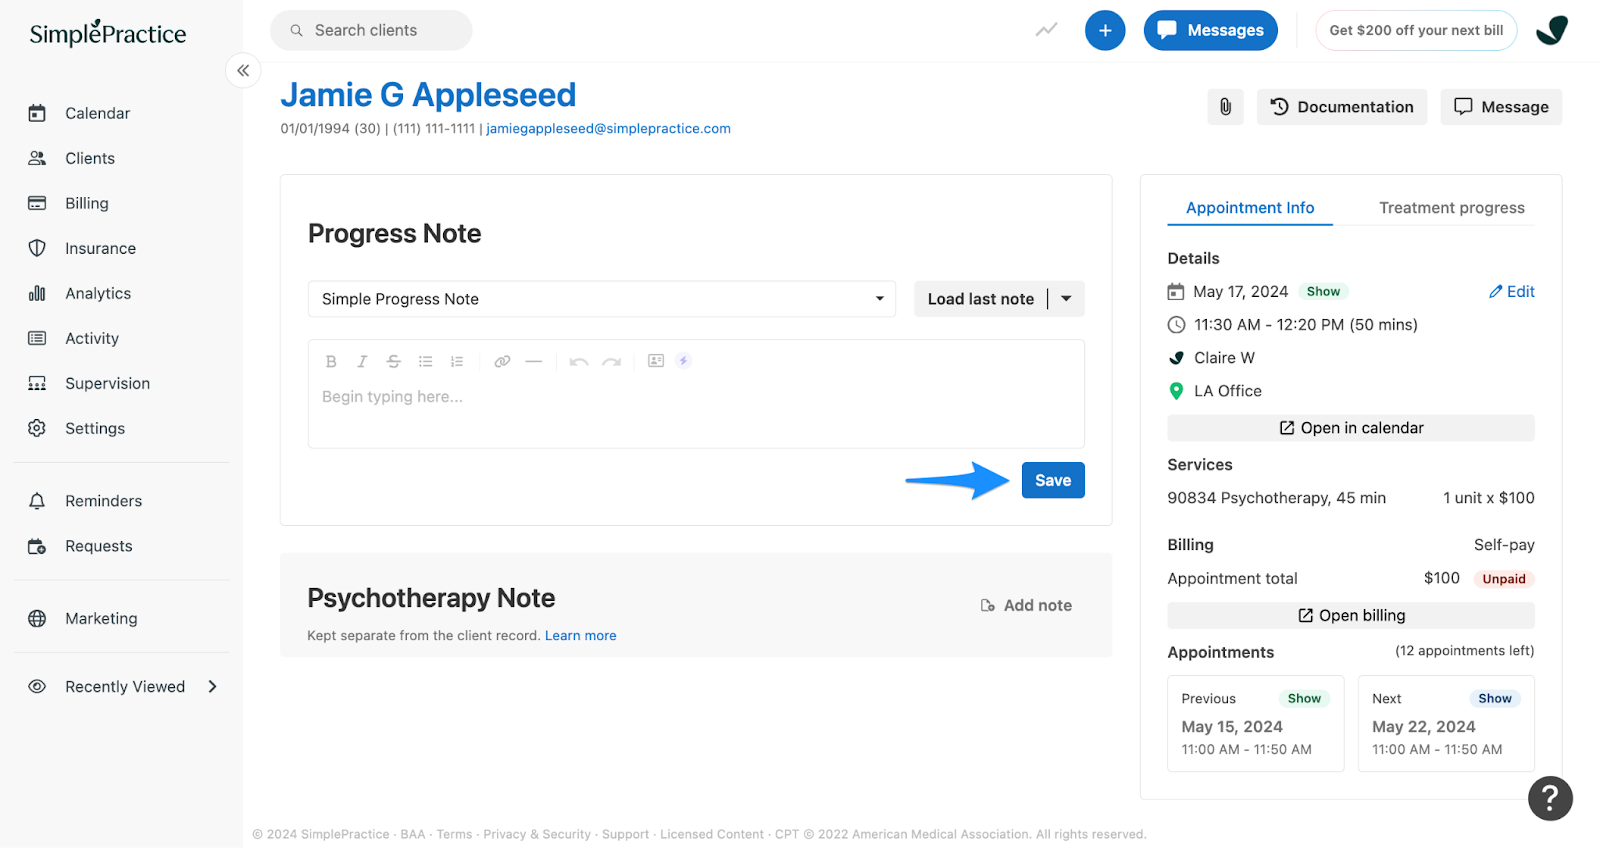Insert a bulleted list

[x=425, y=361]
